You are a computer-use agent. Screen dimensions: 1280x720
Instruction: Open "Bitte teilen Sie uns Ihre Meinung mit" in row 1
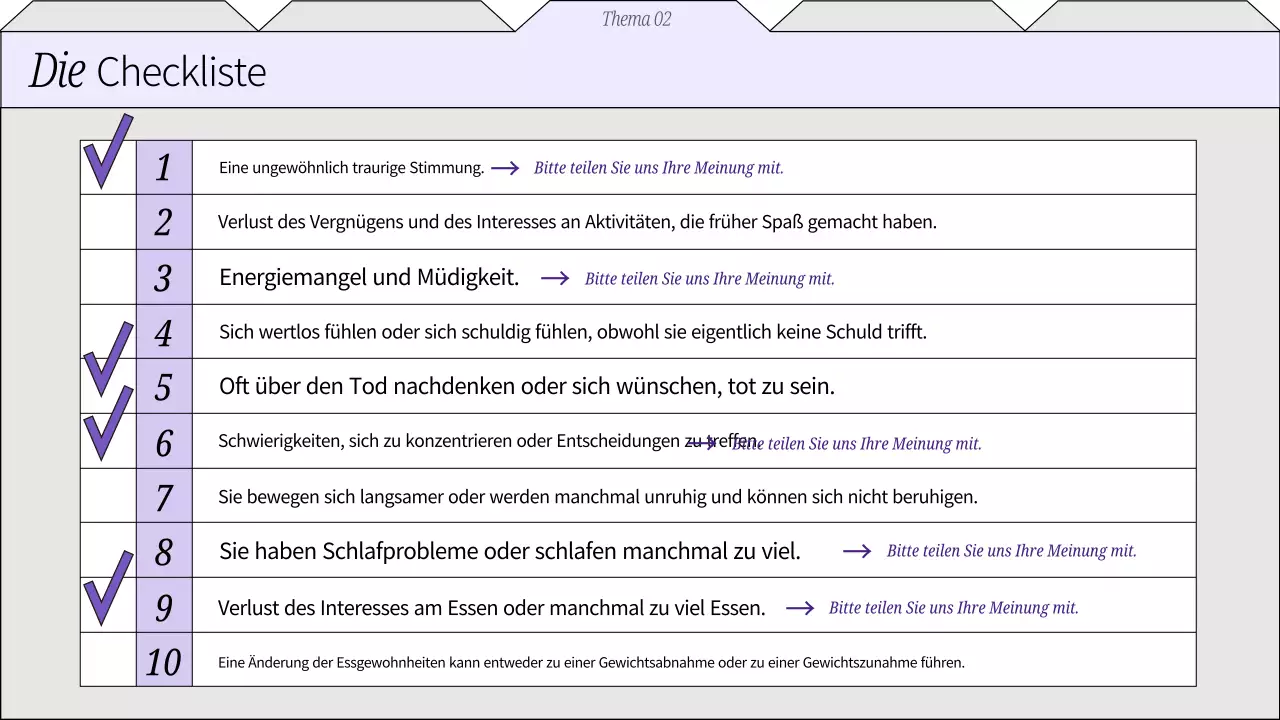659,168
